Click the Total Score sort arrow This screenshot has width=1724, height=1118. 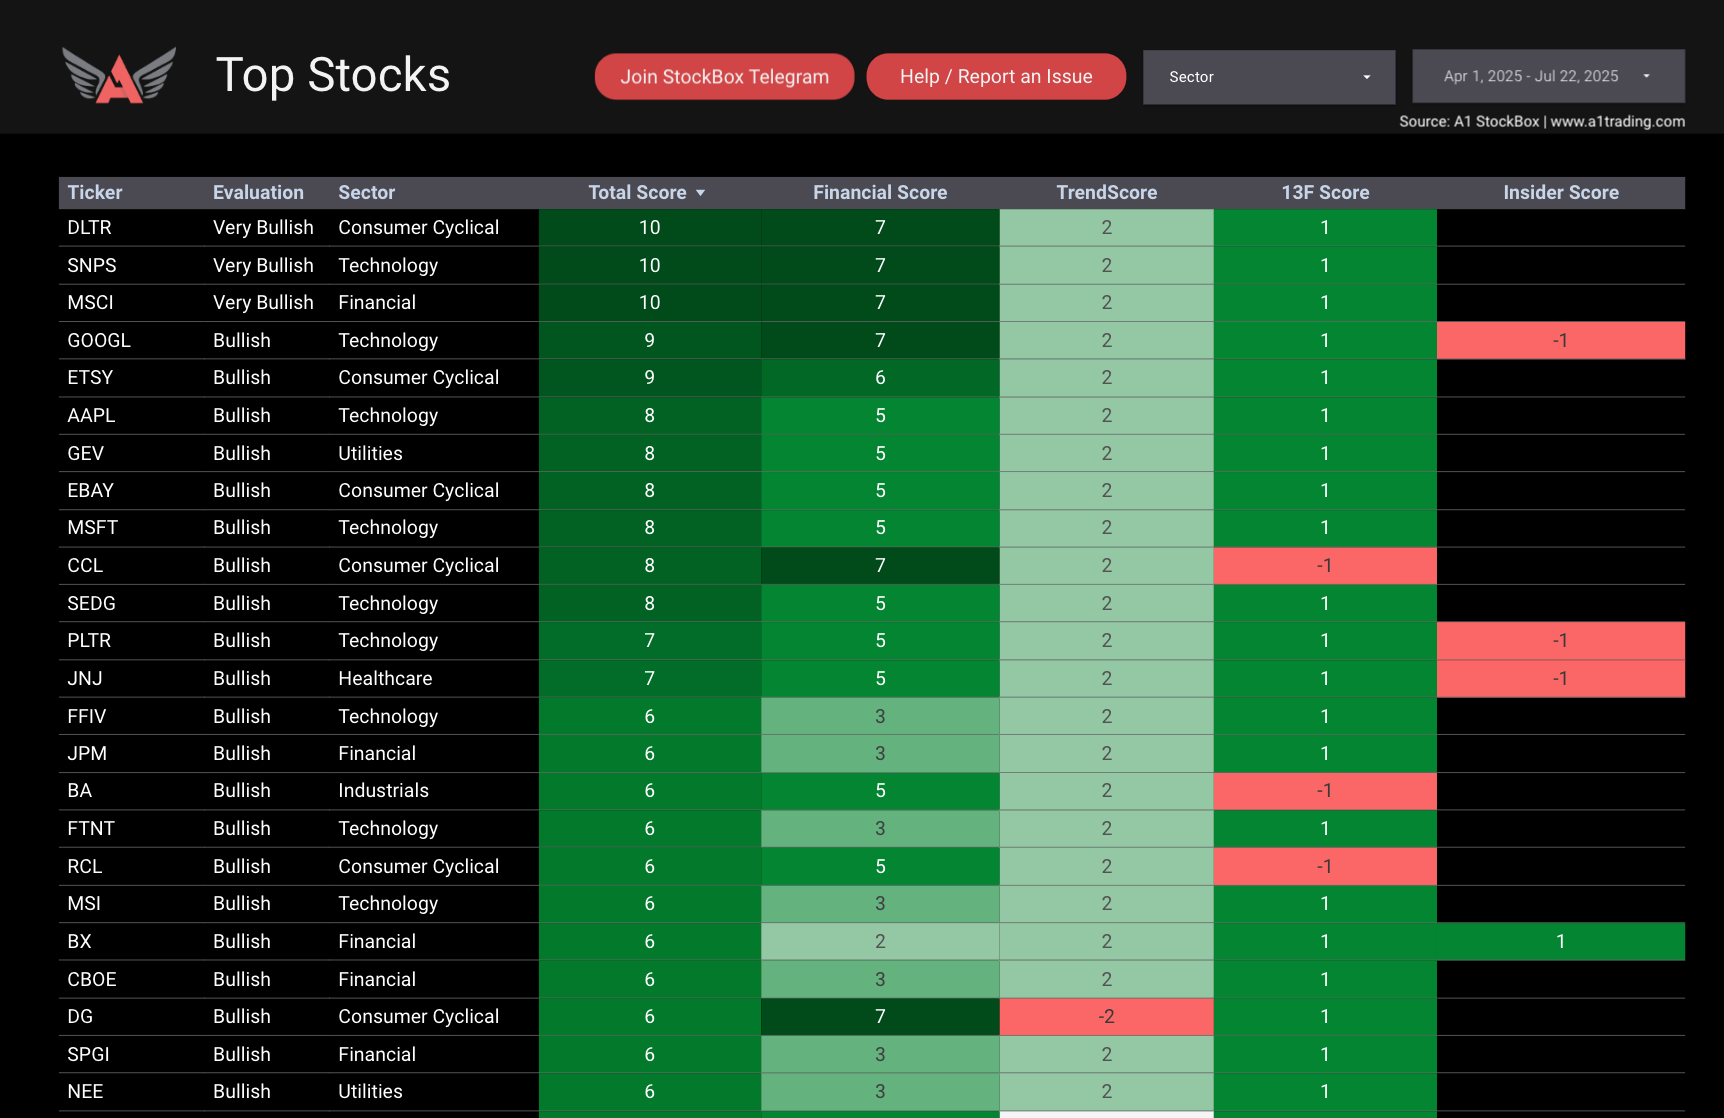click(701, 192)
